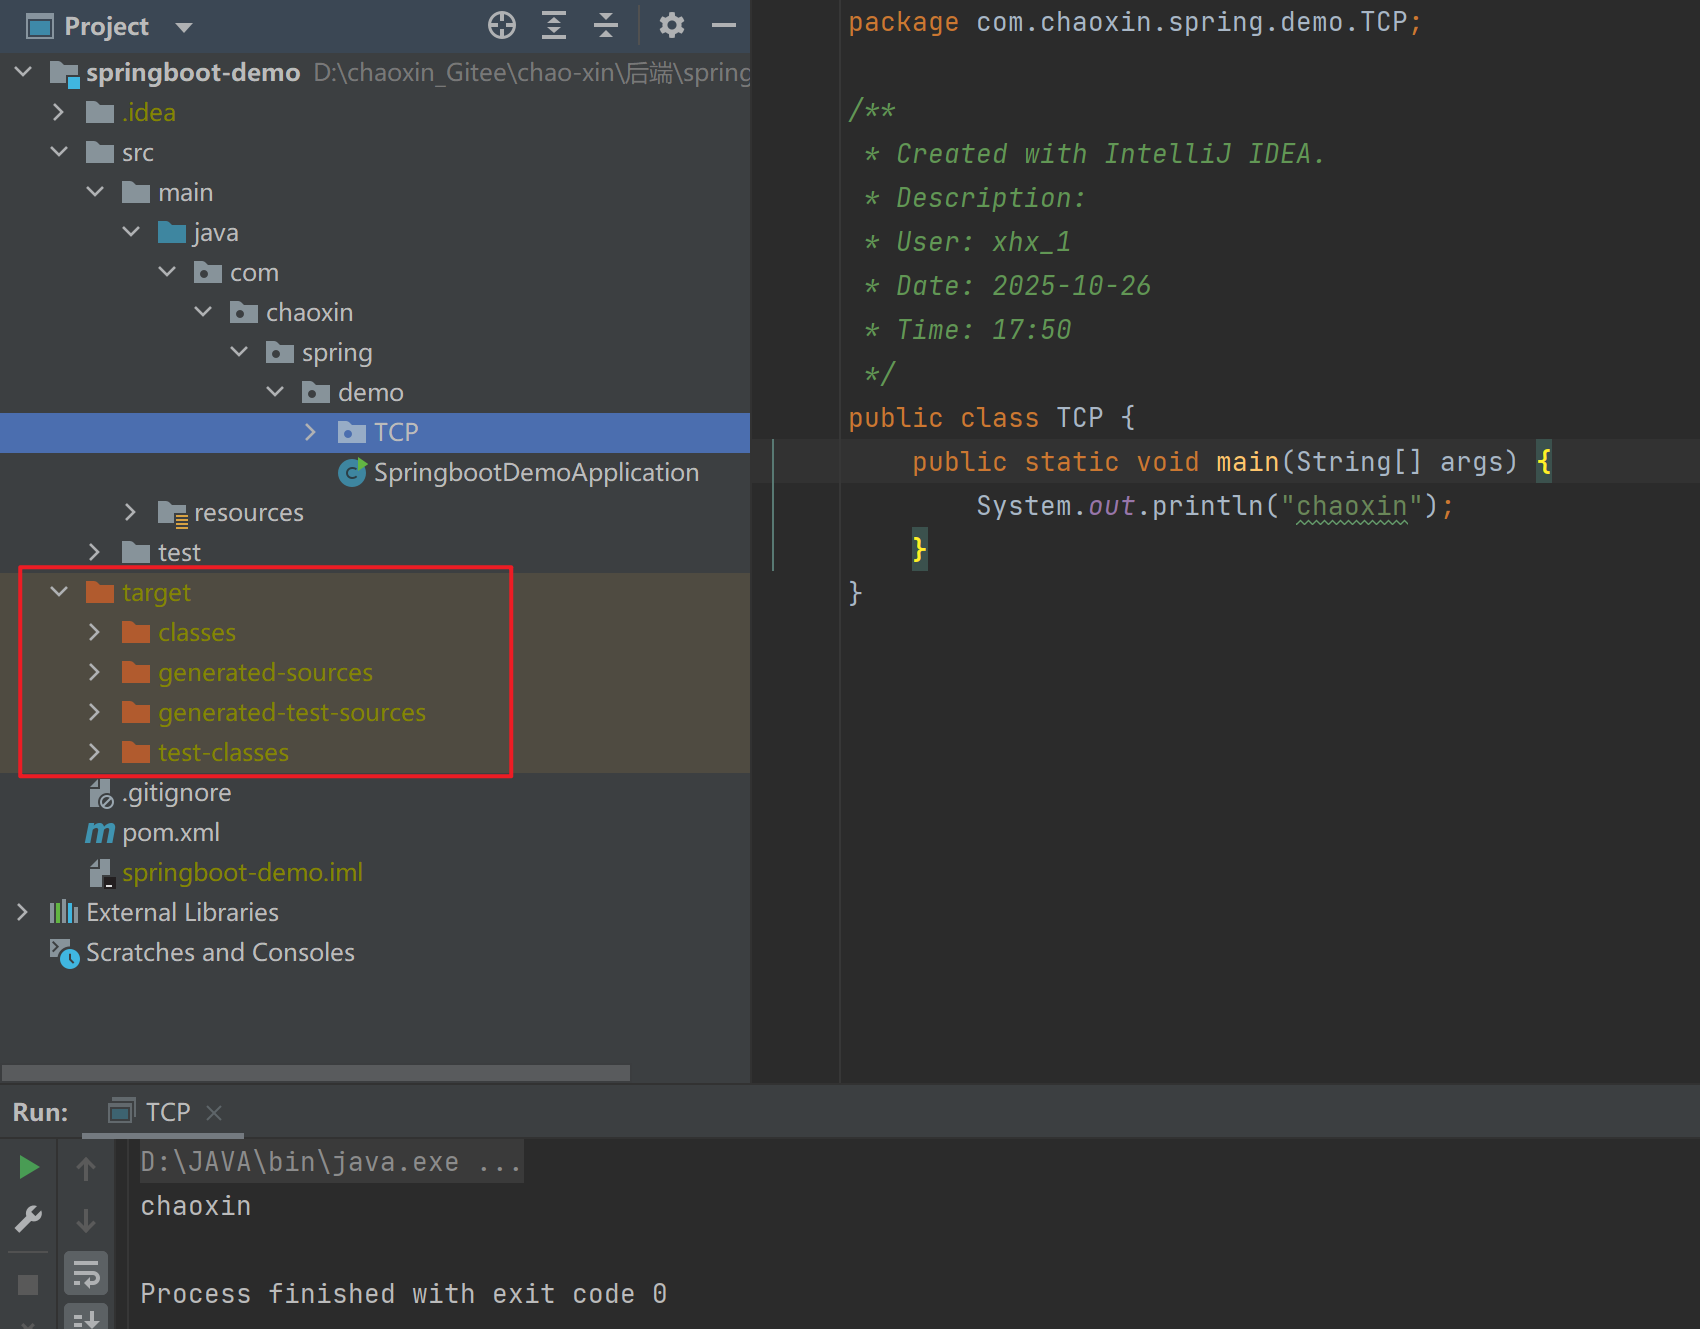Collapse the springboot-demo root node
Screen dimensions: 1700x1329
24,72
